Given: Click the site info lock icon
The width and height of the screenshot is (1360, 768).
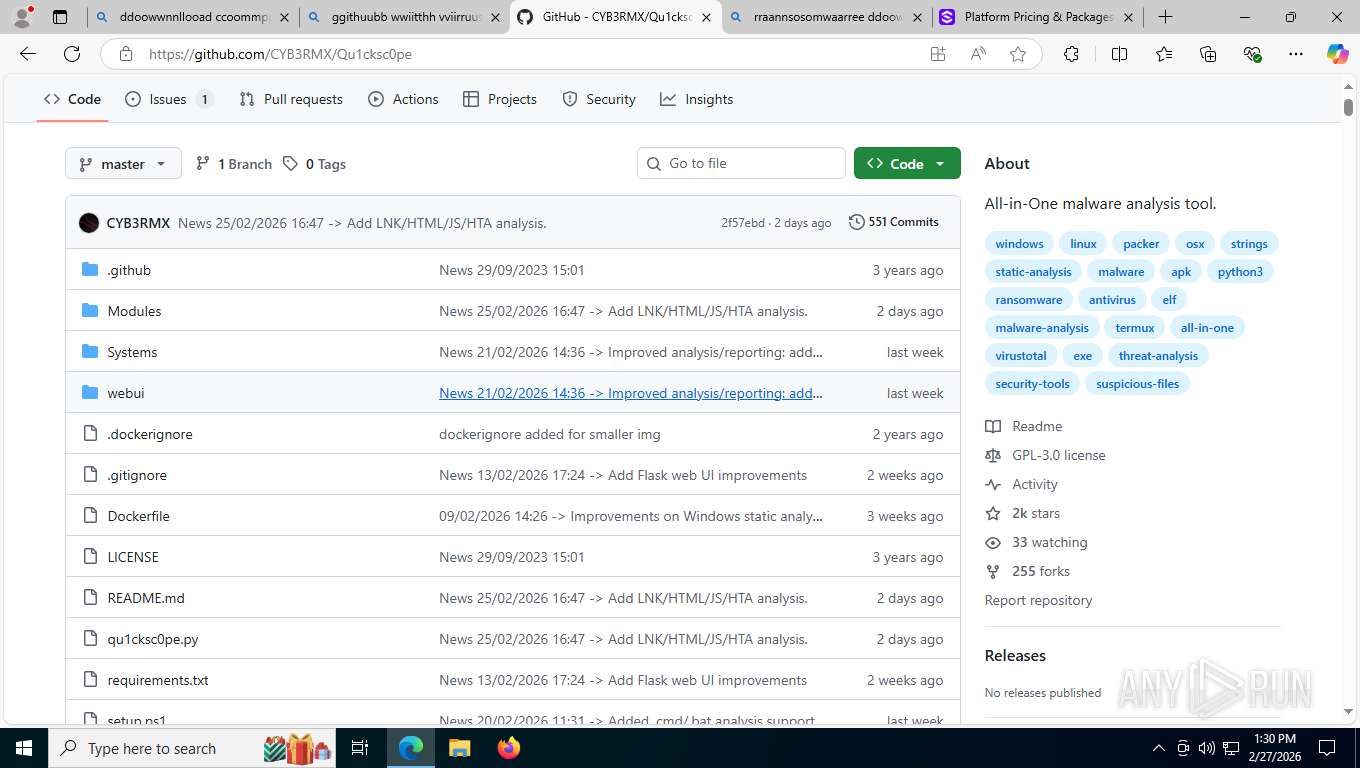Looking at the screenshot, I should pyautogui.click(x=125, y=54).
